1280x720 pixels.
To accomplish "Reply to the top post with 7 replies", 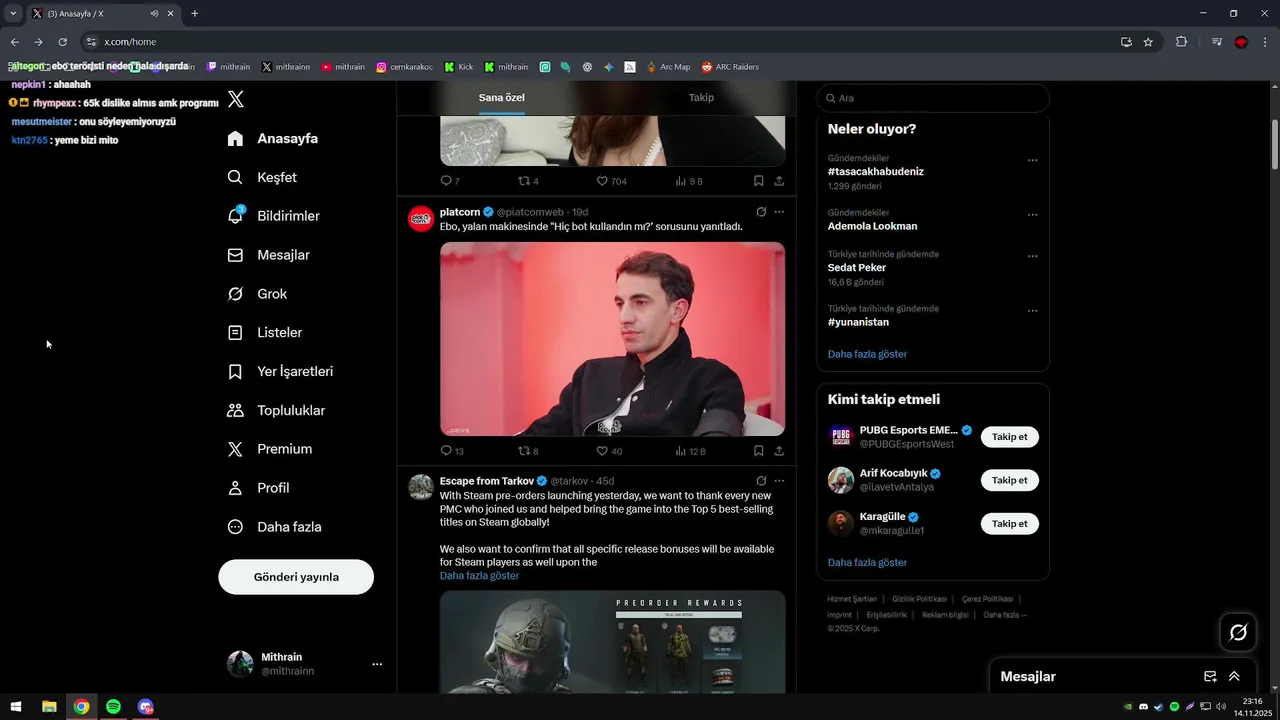I will coord(450,181).
